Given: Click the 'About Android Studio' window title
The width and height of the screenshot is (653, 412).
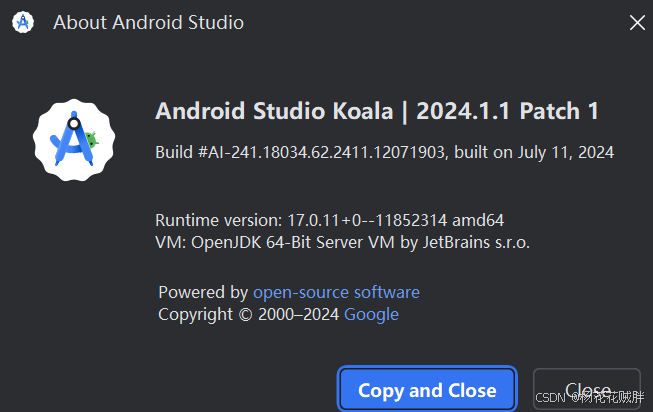Looking at the screenshot, I should (x=148, y=22).
